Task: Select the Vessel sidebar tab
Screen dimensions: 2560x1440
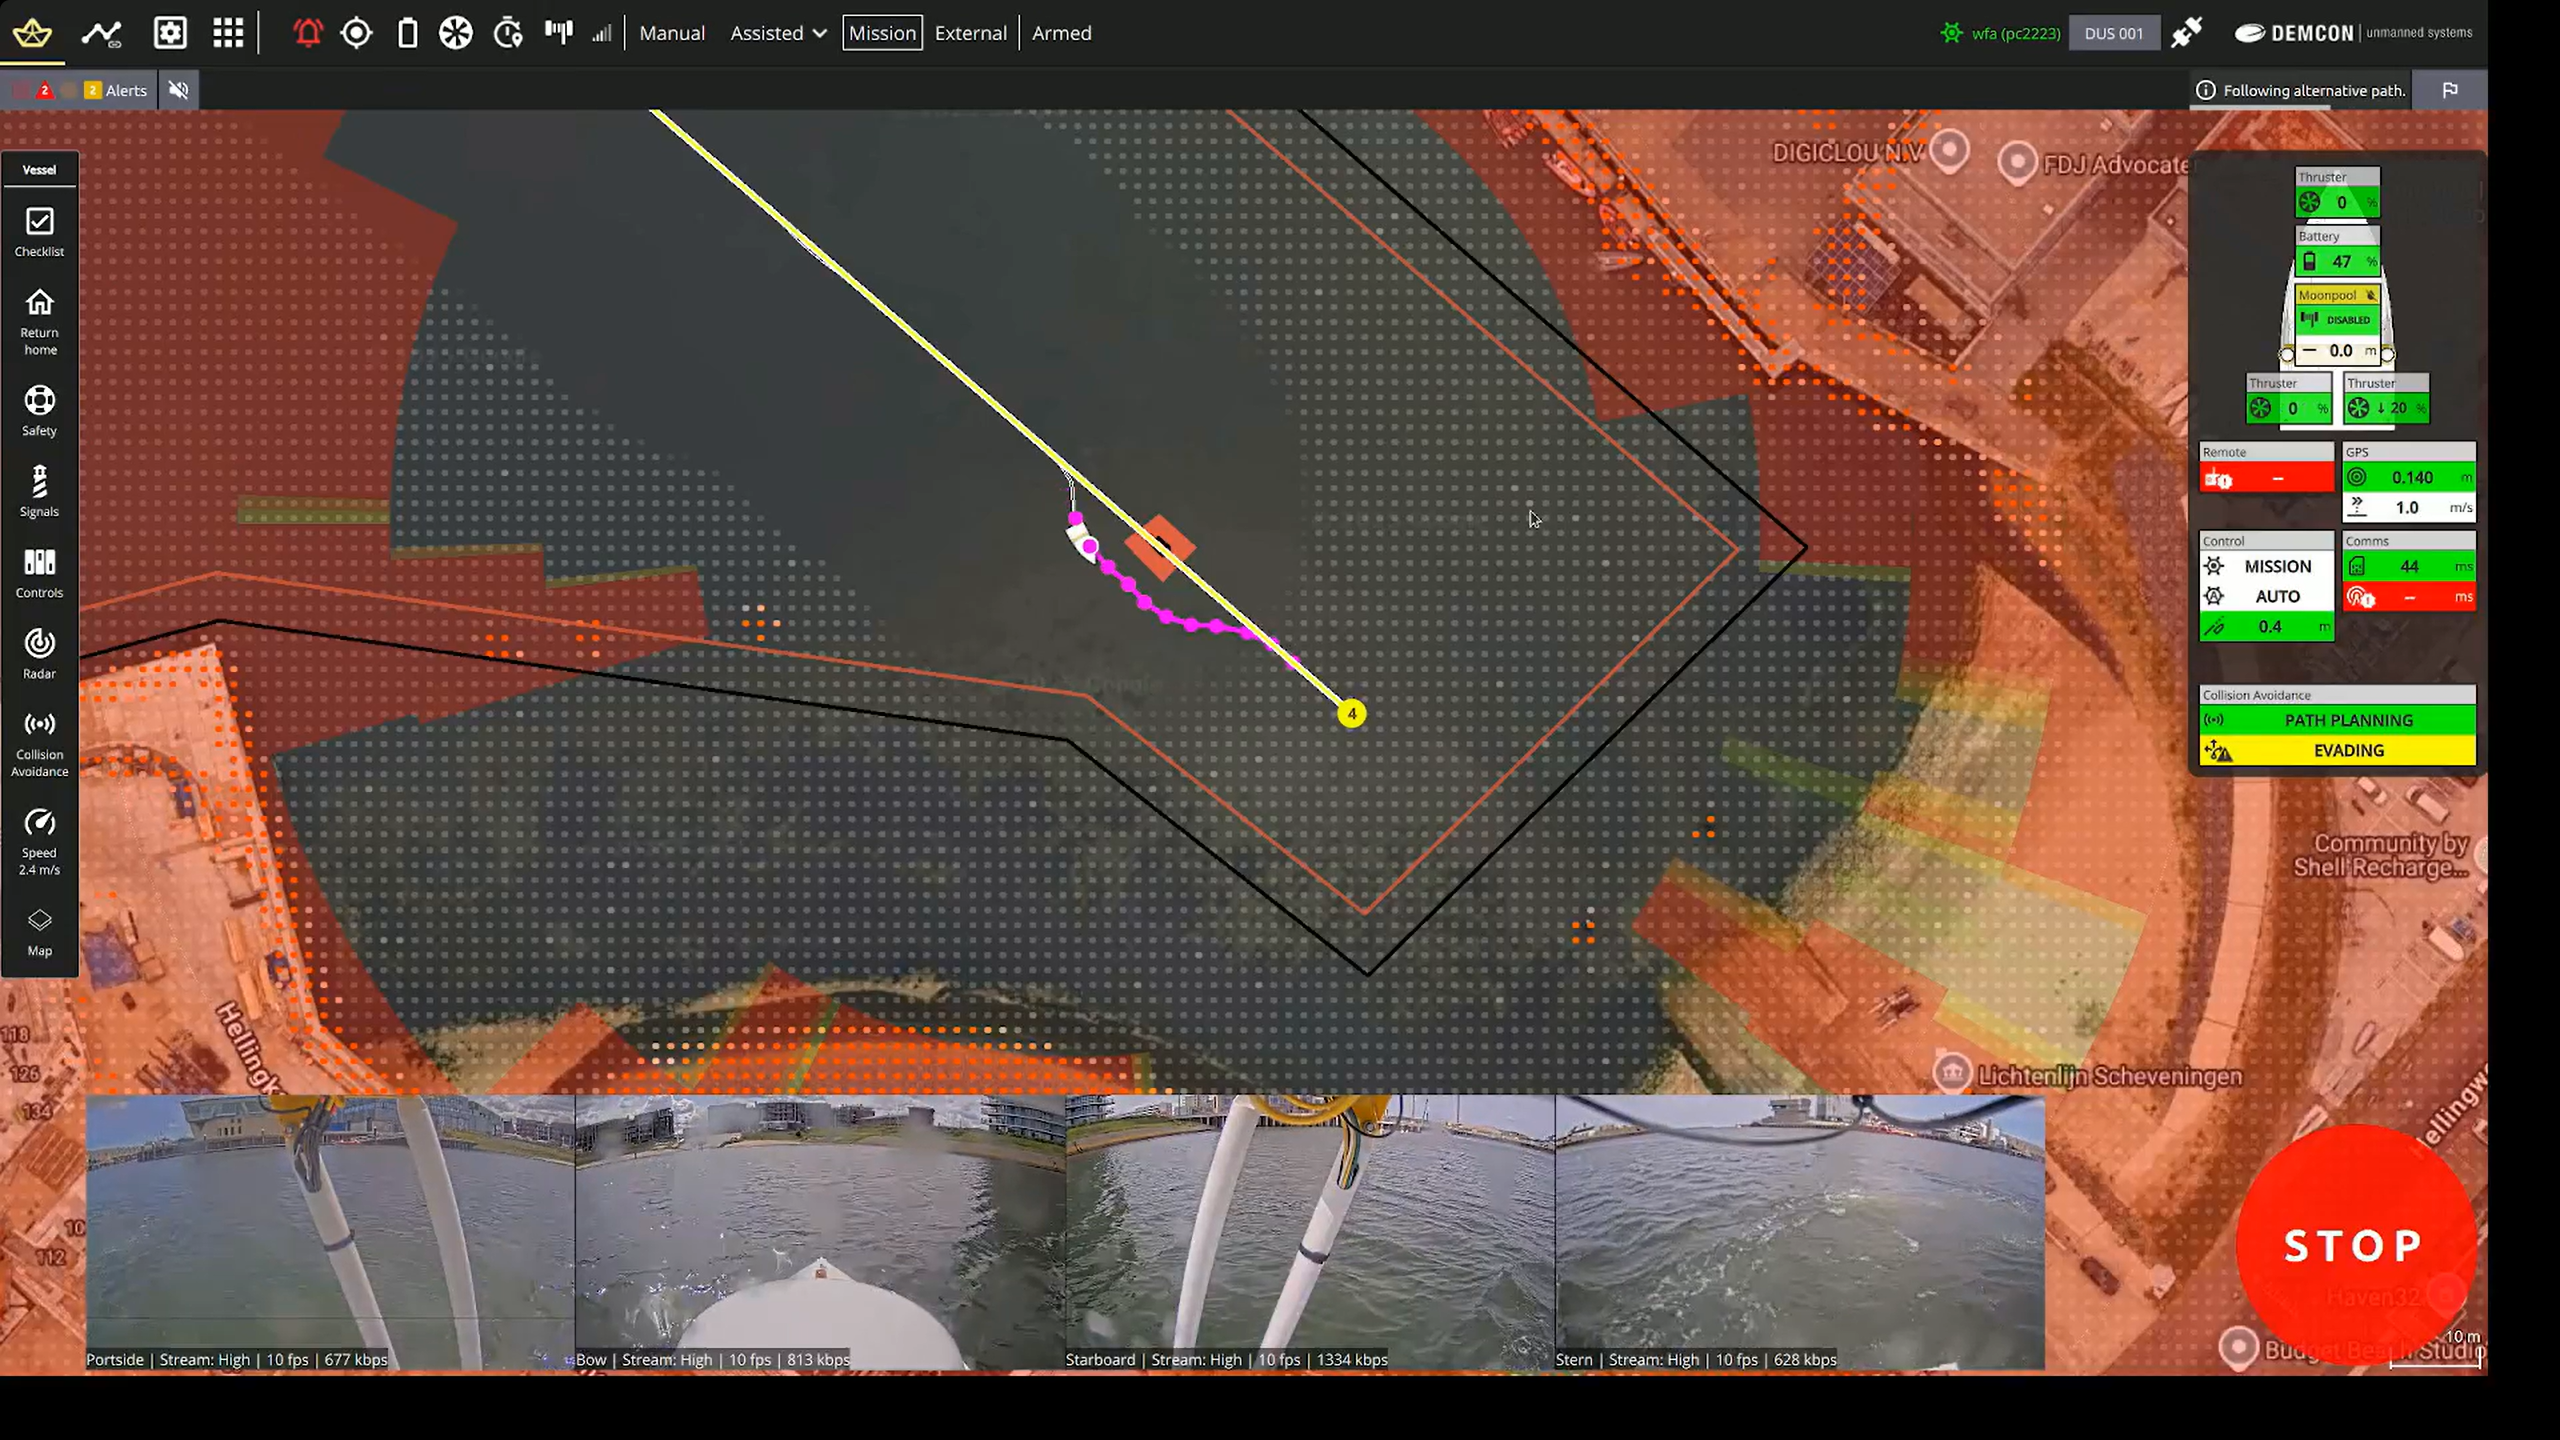Action: coord(39,170)
